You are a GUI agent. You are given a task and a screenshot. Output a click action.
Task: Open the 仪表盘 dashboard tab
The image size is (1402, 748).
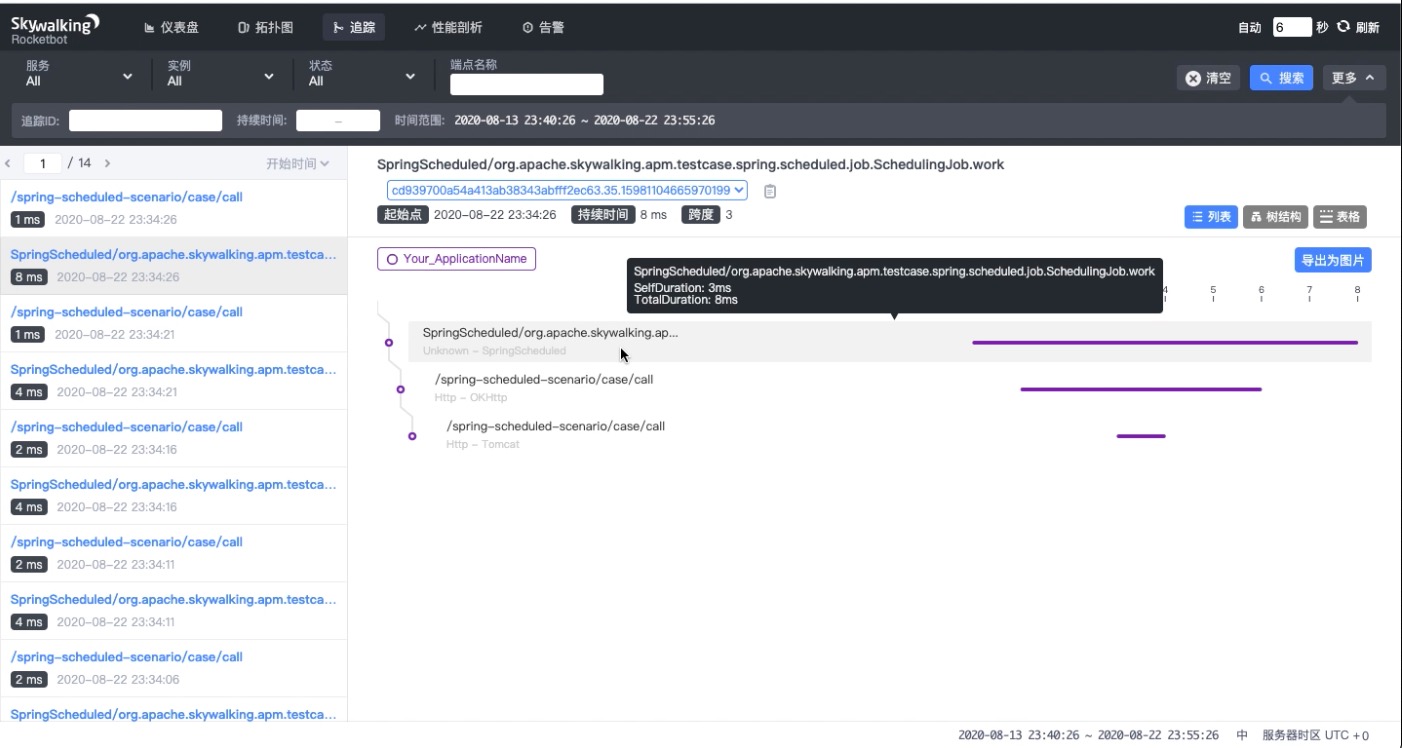pyautogui.click(x=171, y=28)
